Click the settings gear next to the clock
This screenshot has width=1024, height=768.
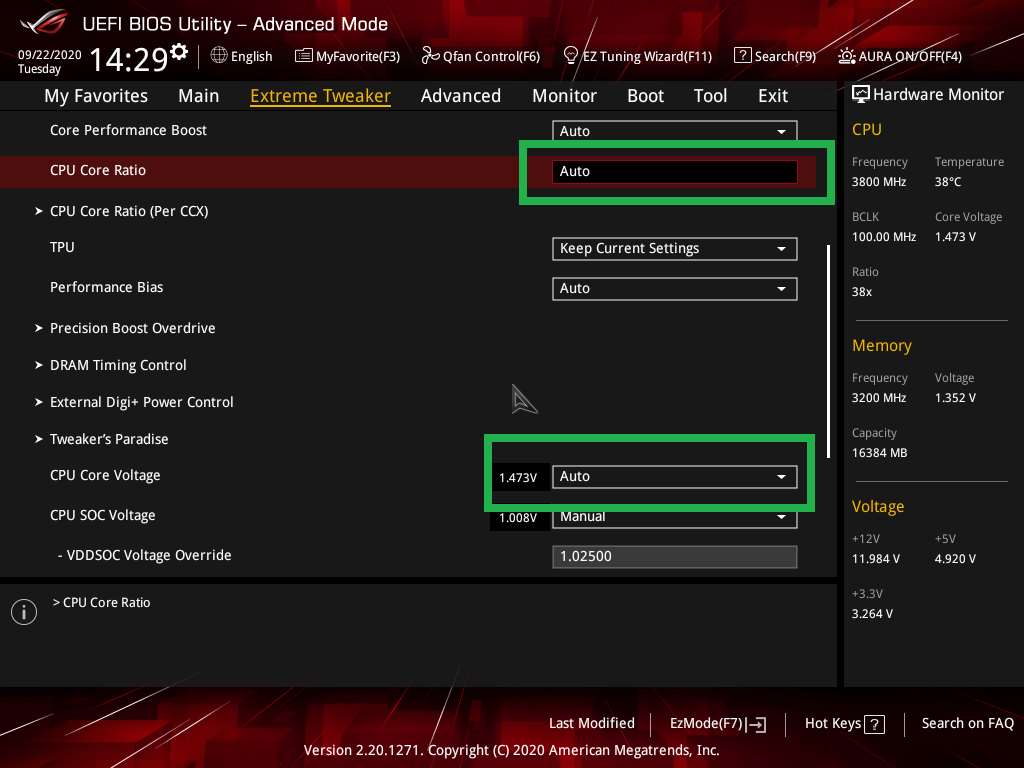(179, 52)
